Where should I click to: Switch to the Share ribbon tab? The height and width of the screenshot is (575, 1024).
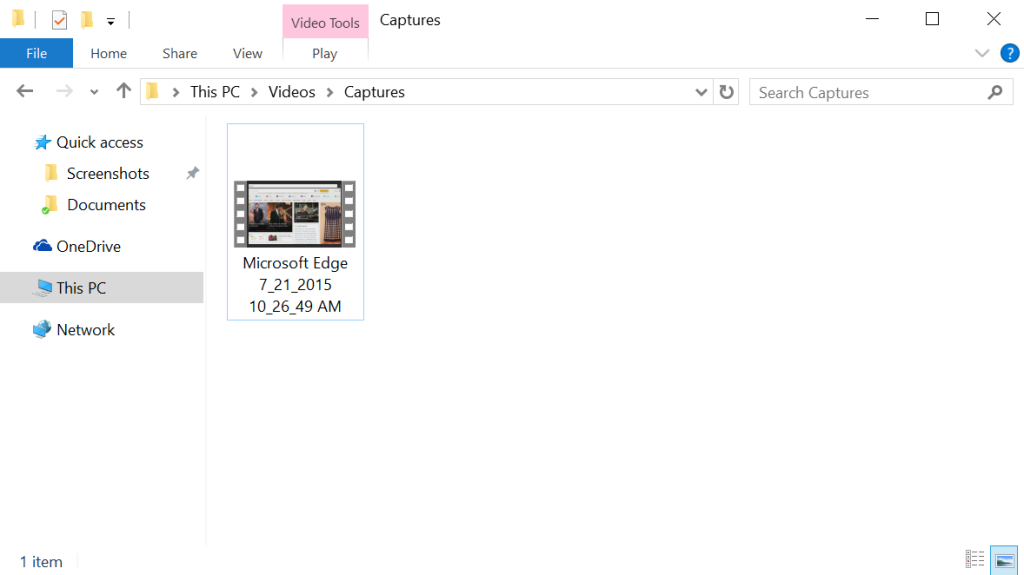pos(180,53)
